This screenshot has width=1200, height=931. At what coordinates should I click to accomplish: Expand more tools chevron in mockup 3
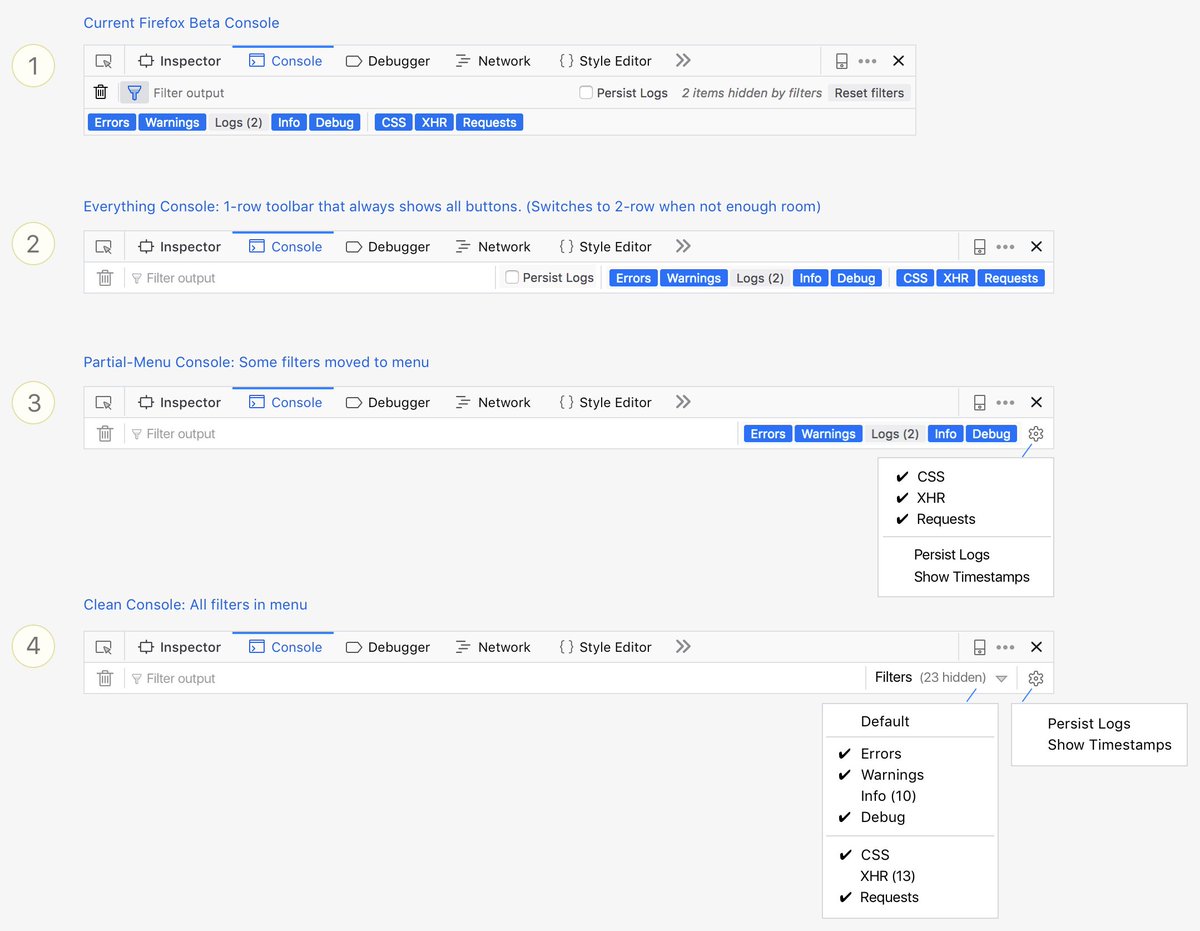pyautogui.click(x=683, y=403)
